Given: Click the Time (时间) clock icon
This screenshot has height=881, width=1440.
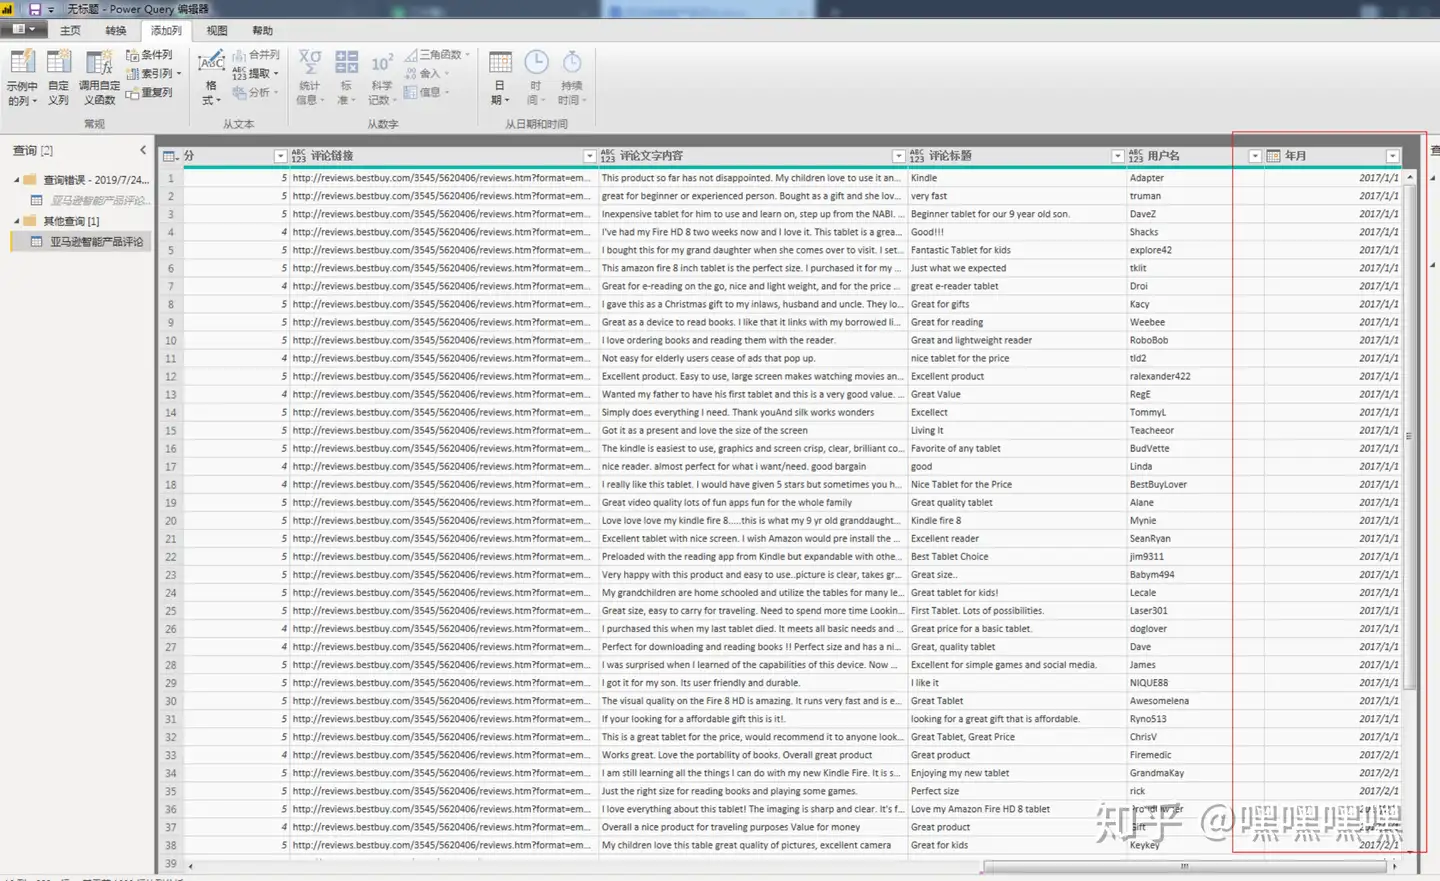Looking at the screenshot, I should 536,63.
